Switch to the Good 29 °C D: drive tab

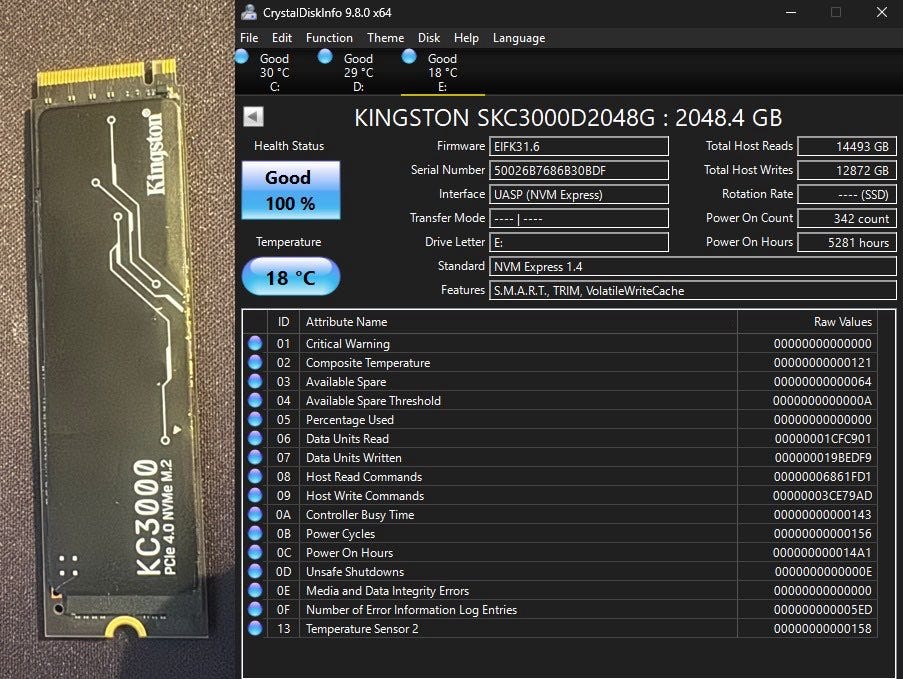[x=358, y=73]
